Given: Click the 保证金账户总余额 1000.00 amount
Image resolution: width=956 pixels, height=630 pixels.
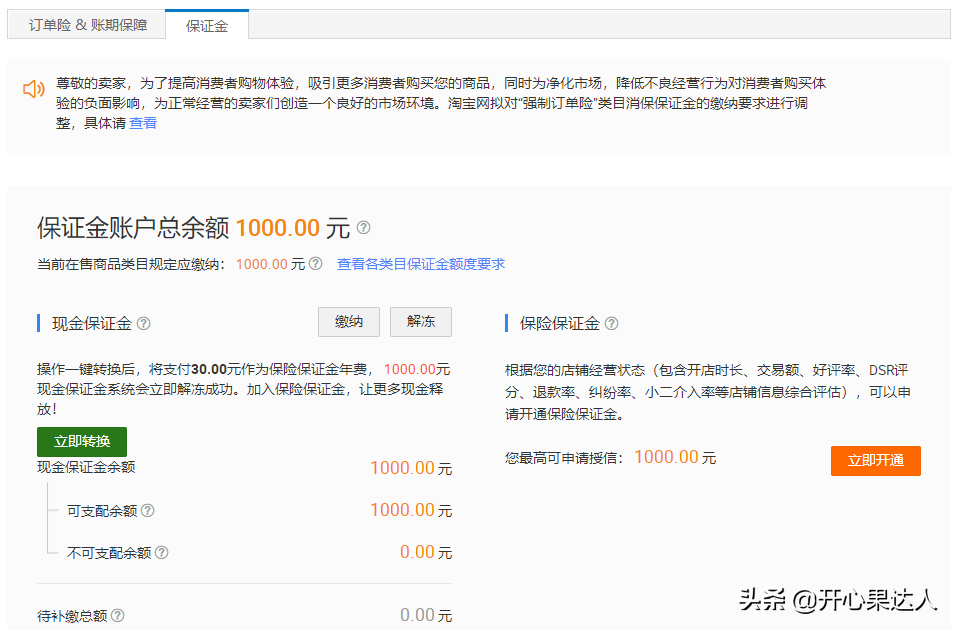Looking at the screenshot, I should 277,227.
